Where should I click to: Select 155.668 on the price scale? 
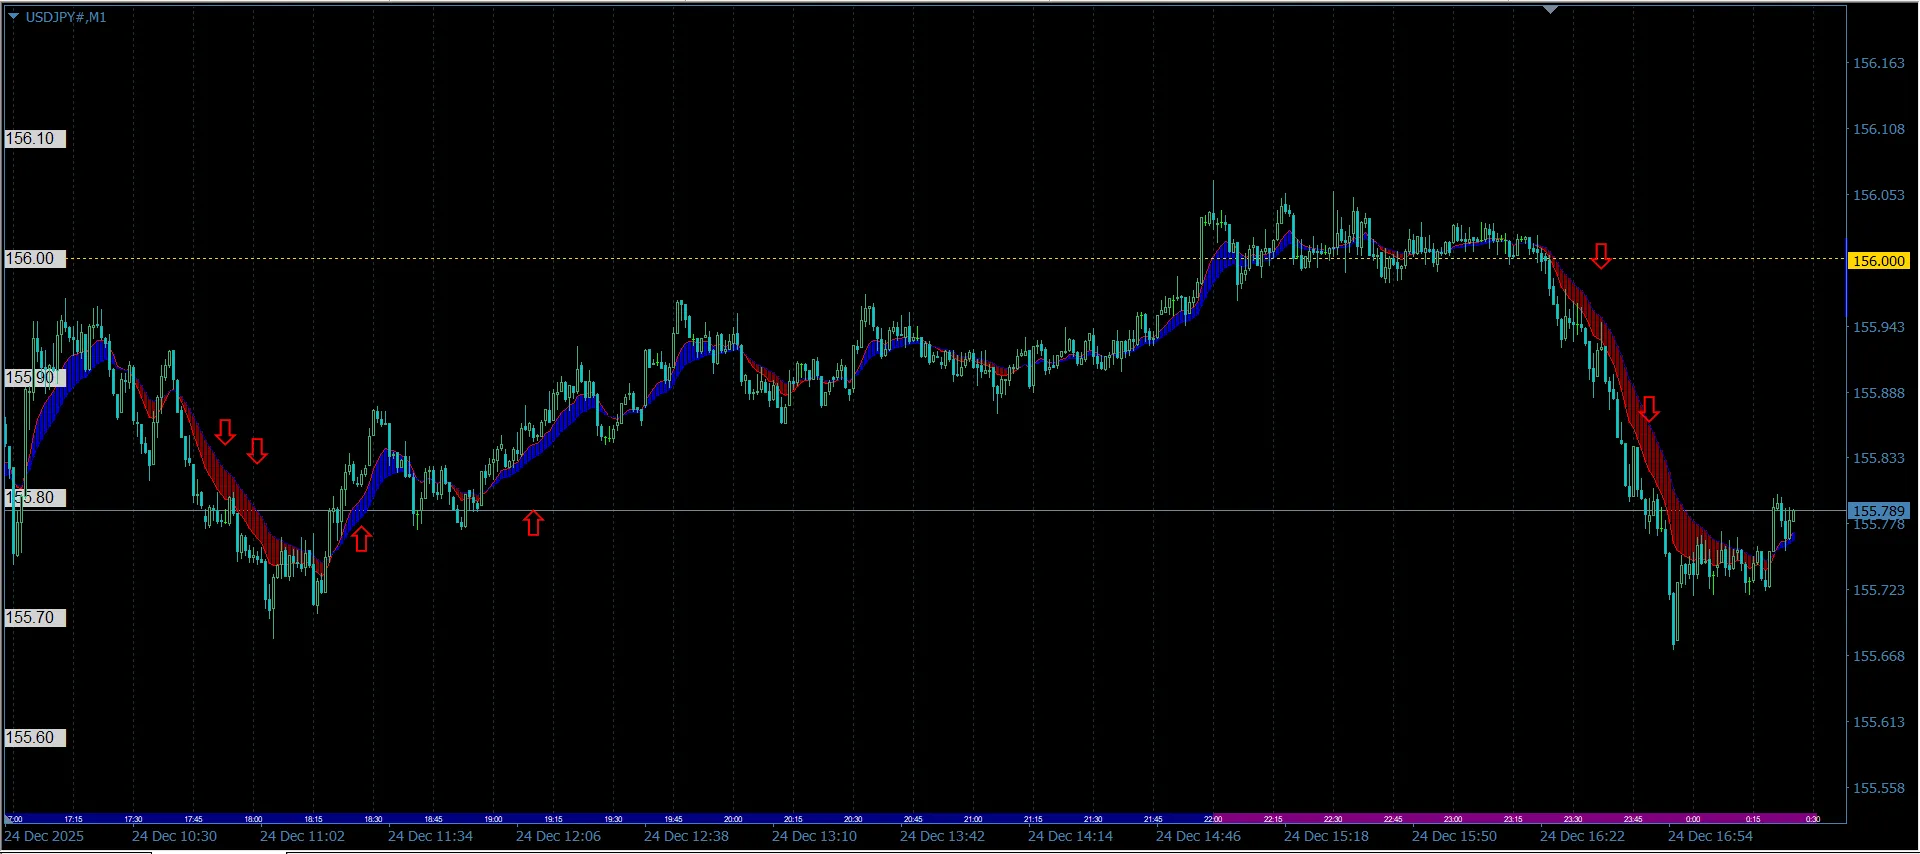pyautogui.click(x=1879, y=656)
